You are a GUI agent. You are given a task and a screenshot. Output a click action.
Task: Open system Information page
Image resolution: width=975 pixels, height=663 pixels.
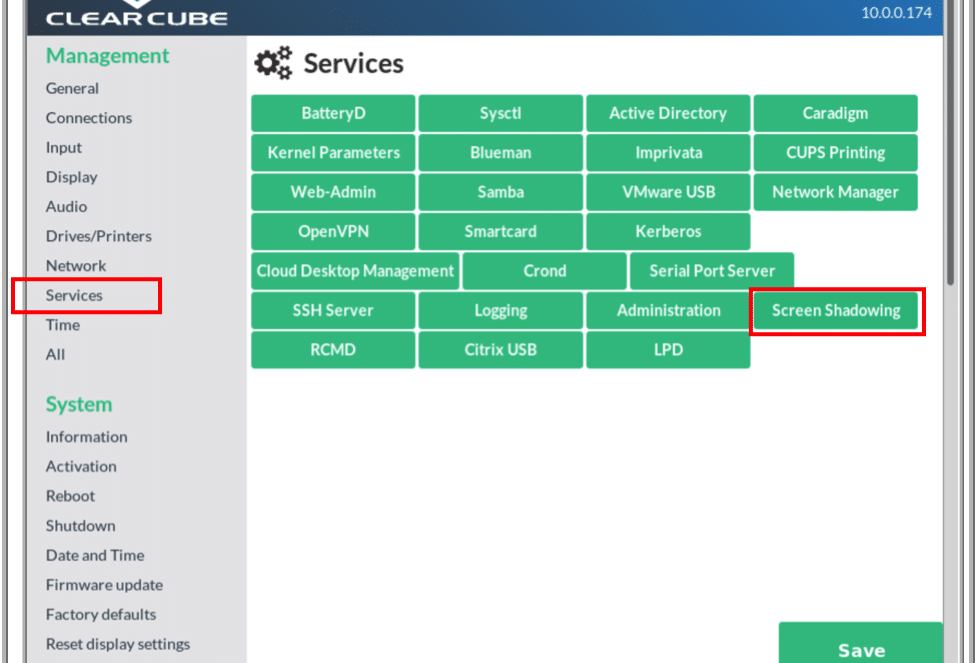point(86,437)
